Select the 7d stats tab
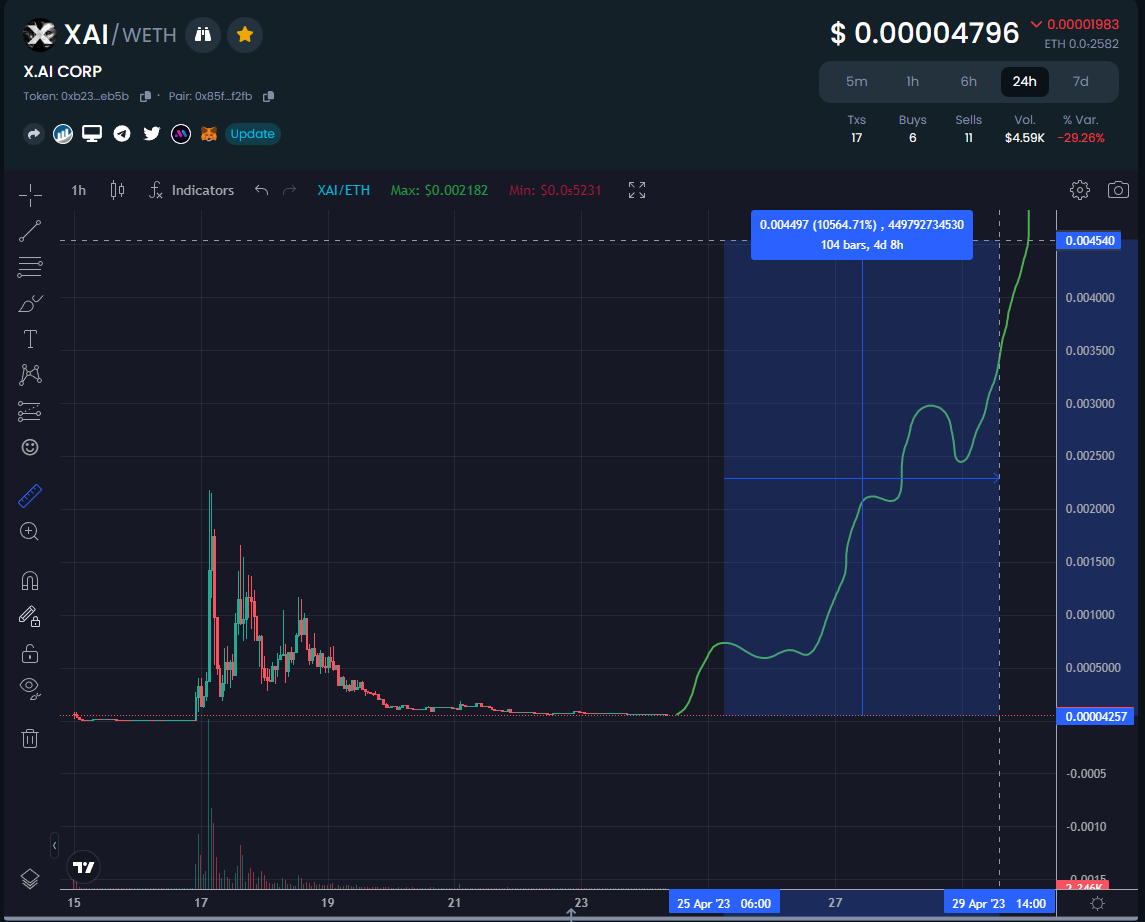 coord(1080,82)
